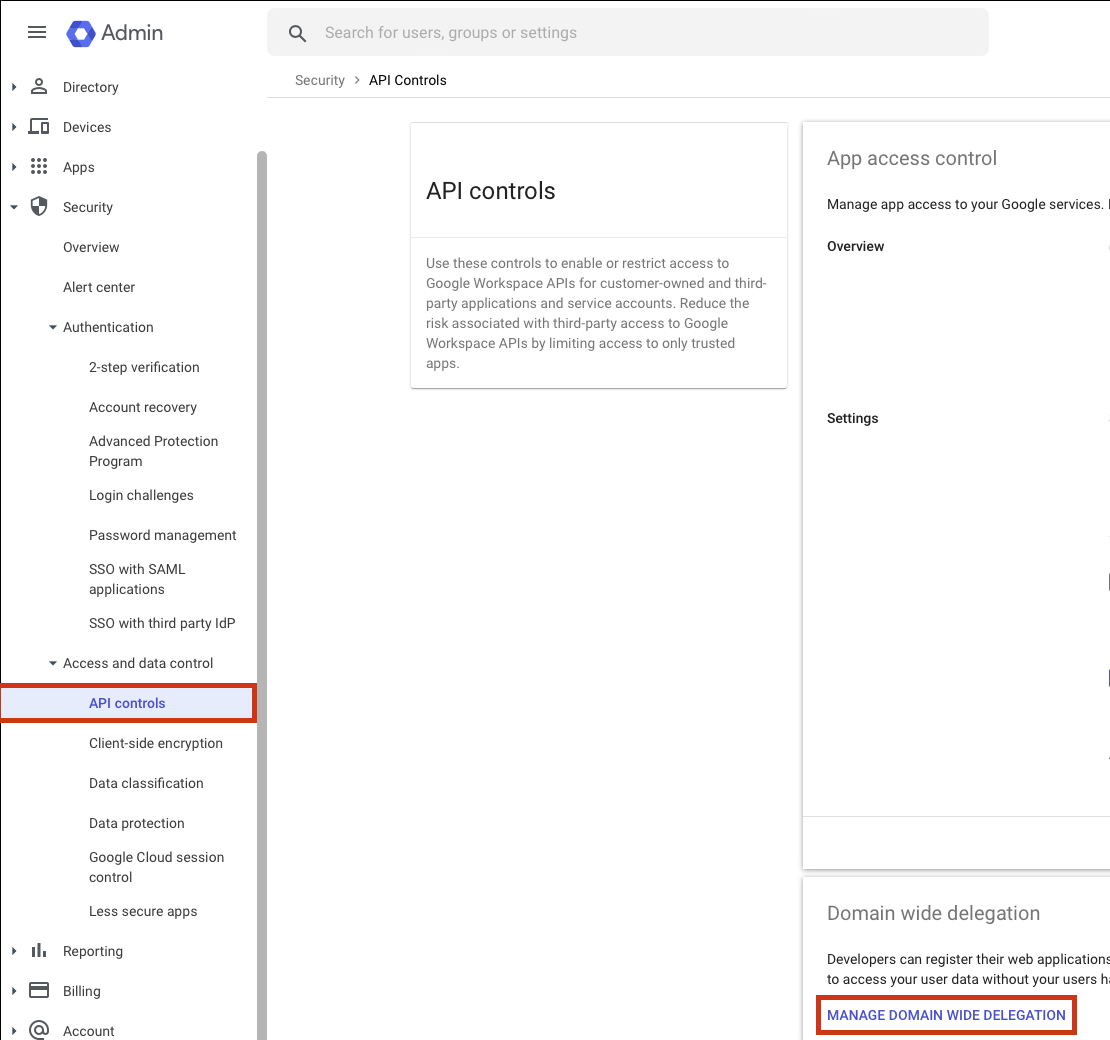
Task: Focus the search users, groups or settings field
Action: pos(627,33)
